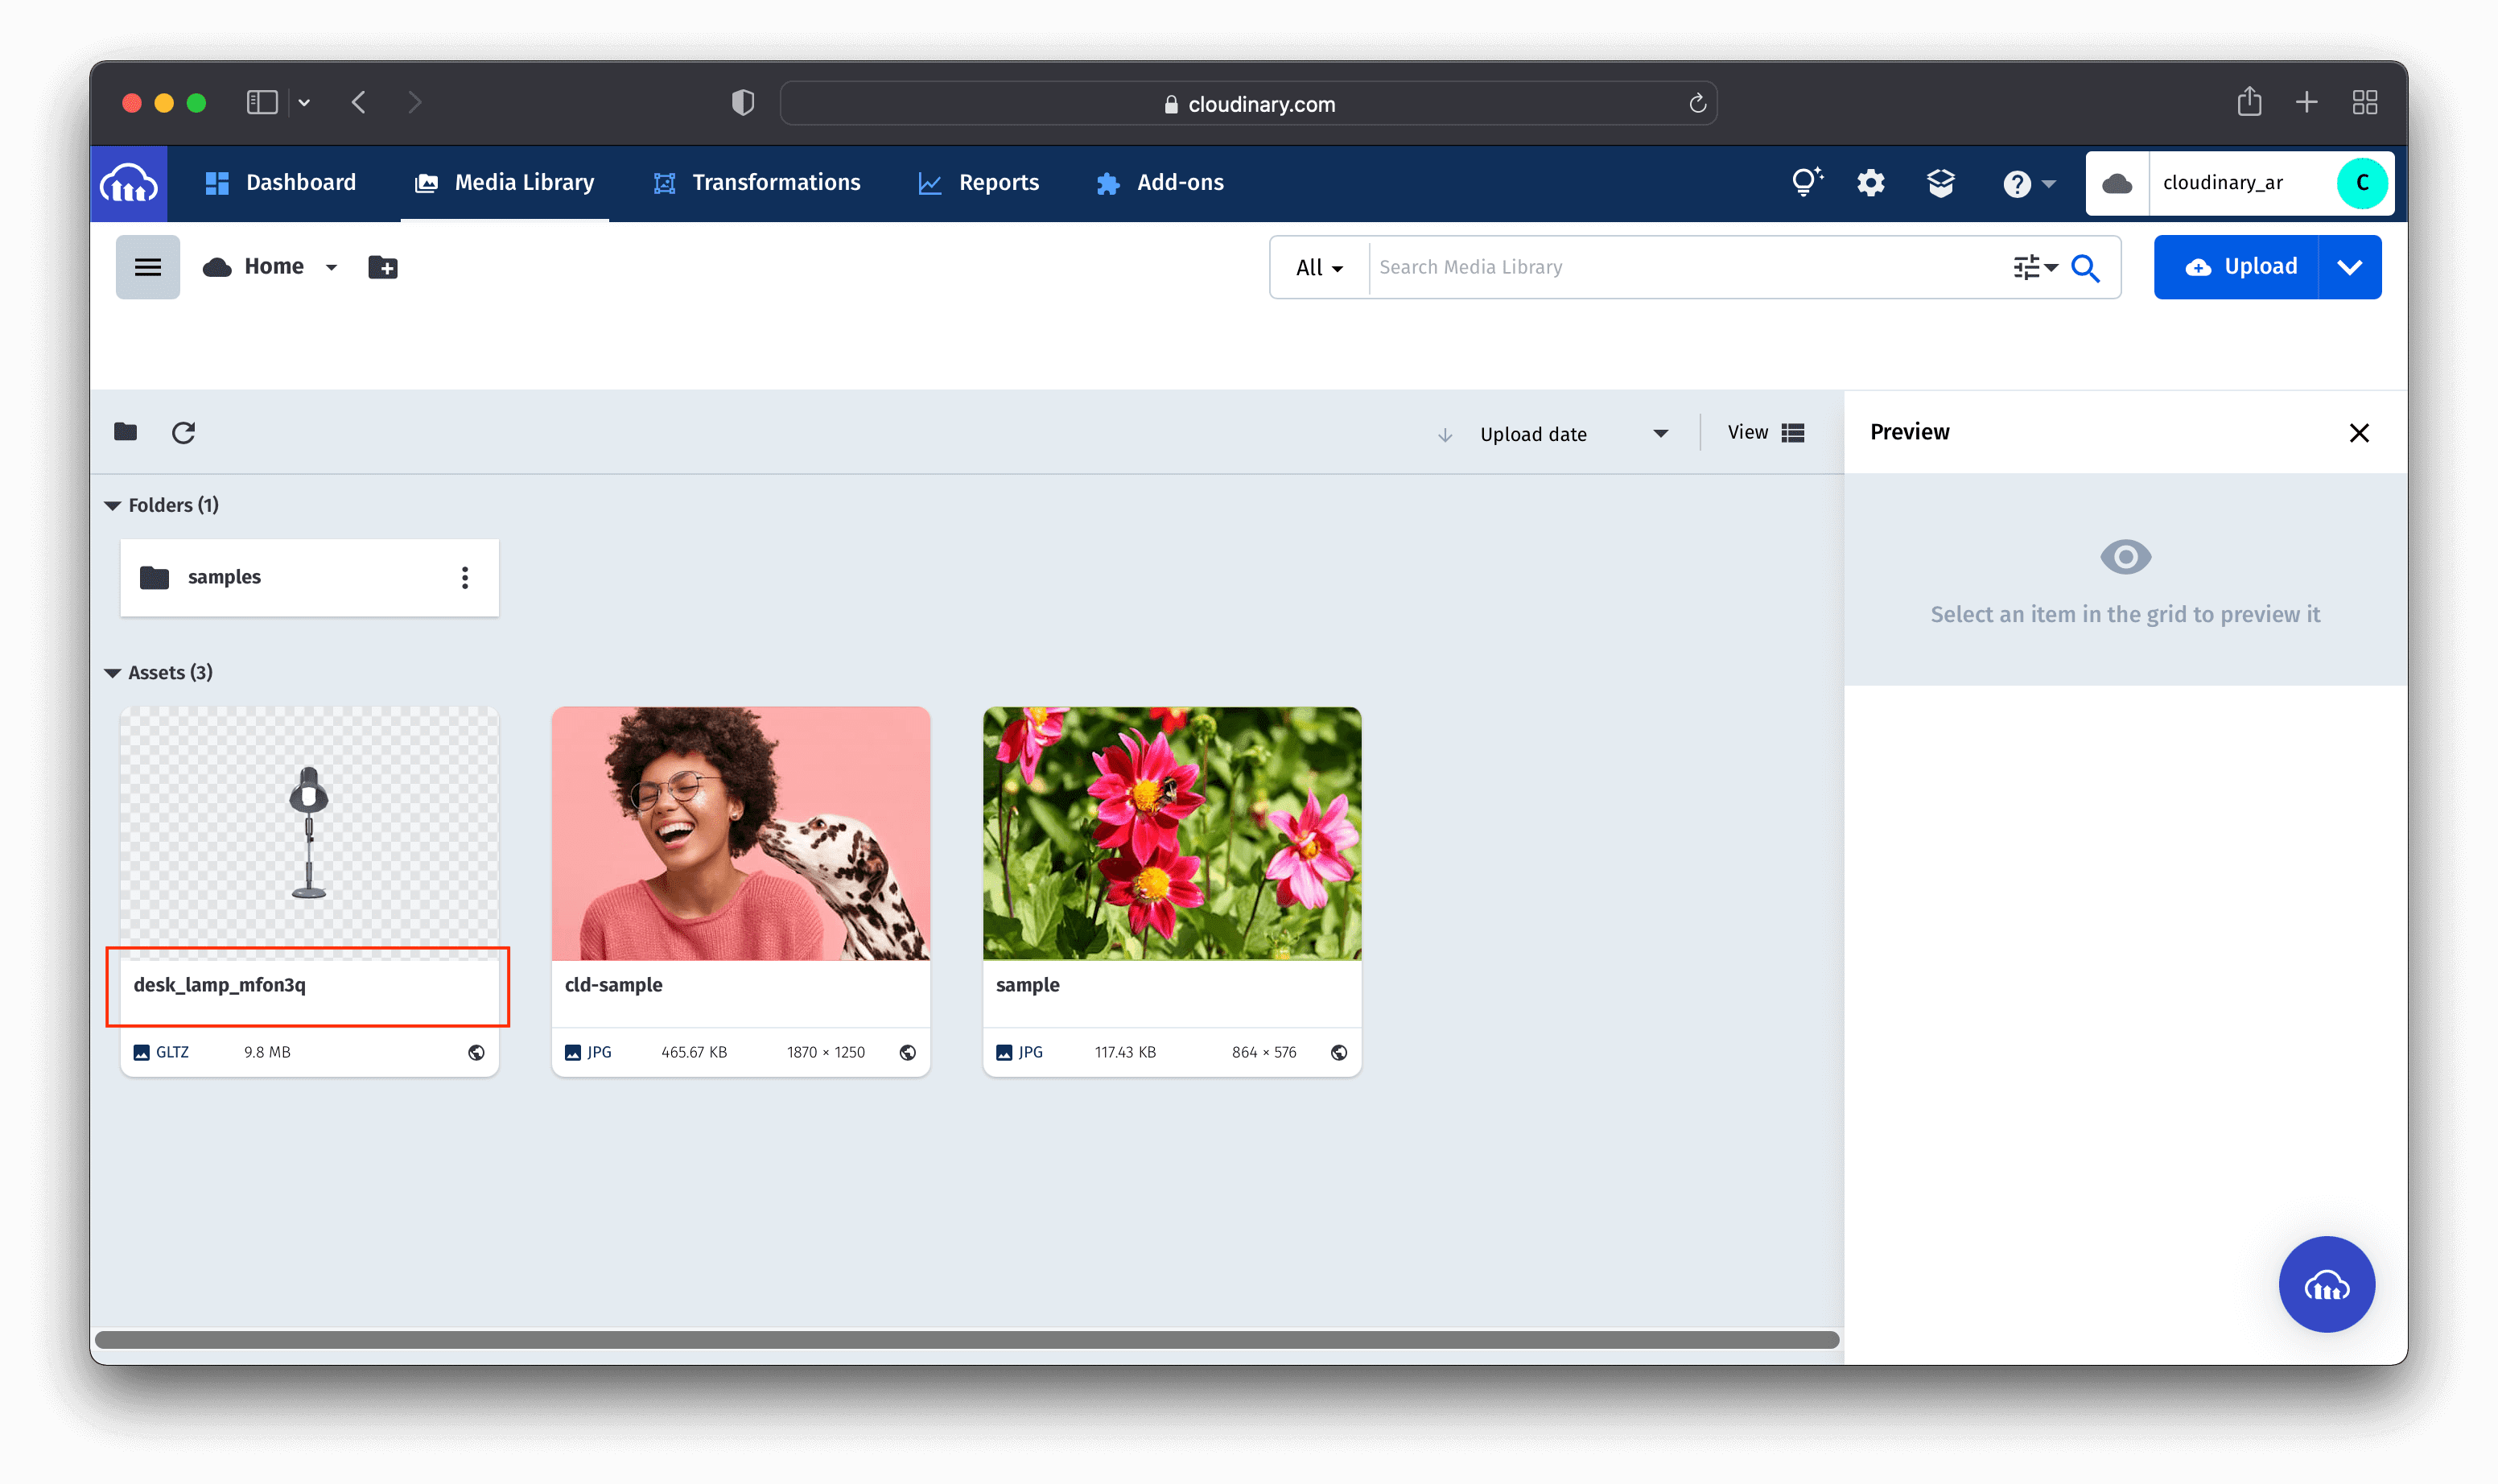Expand the Upload button dropdown arrow

(2352, 266)
